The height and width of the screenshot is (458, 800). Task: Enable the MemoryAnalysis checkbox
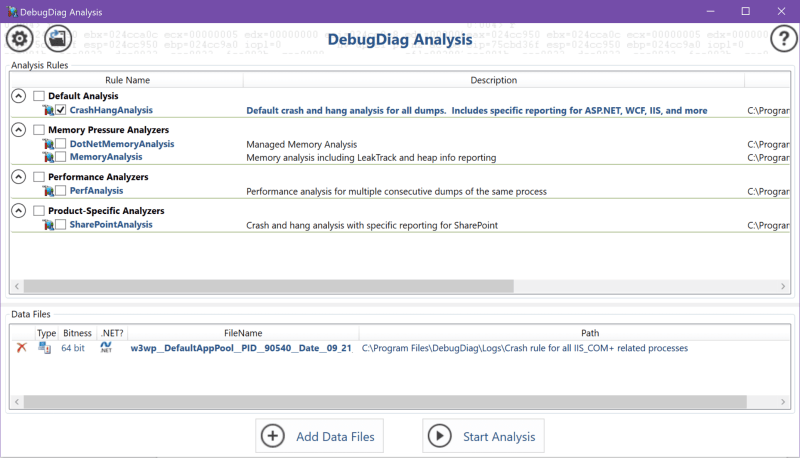(60, 157)
